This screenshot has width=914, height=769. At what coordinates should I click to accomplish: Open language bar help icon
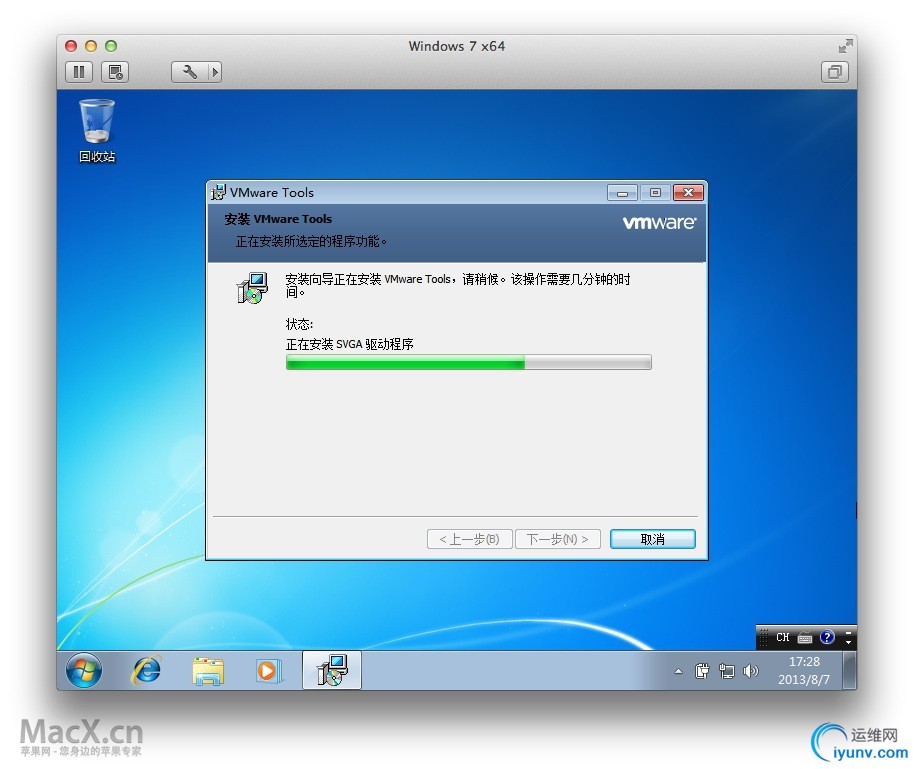point(827,637)
